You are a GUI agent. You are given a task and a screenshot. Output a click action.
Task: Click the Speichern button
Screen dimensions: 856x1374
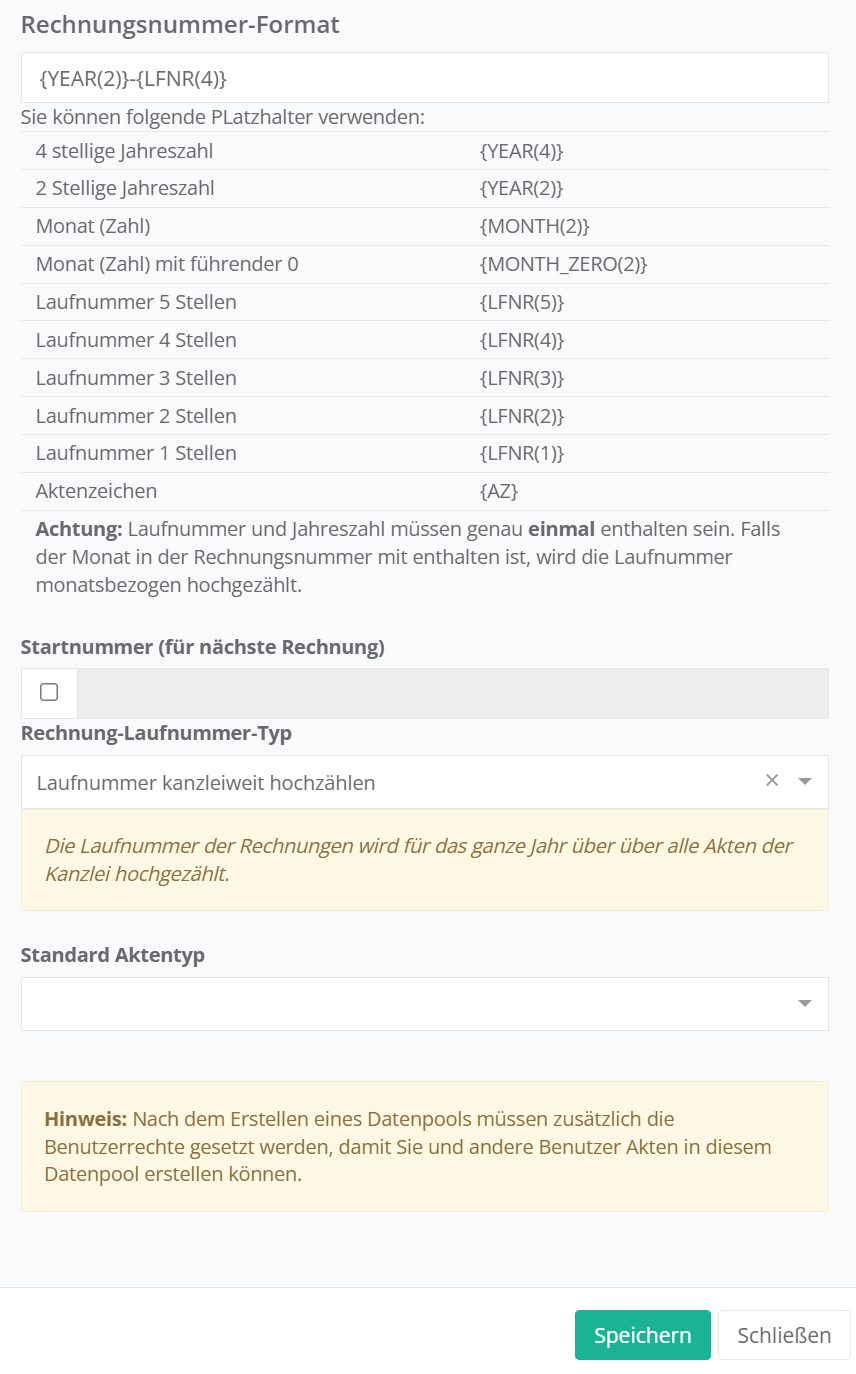642,1335
